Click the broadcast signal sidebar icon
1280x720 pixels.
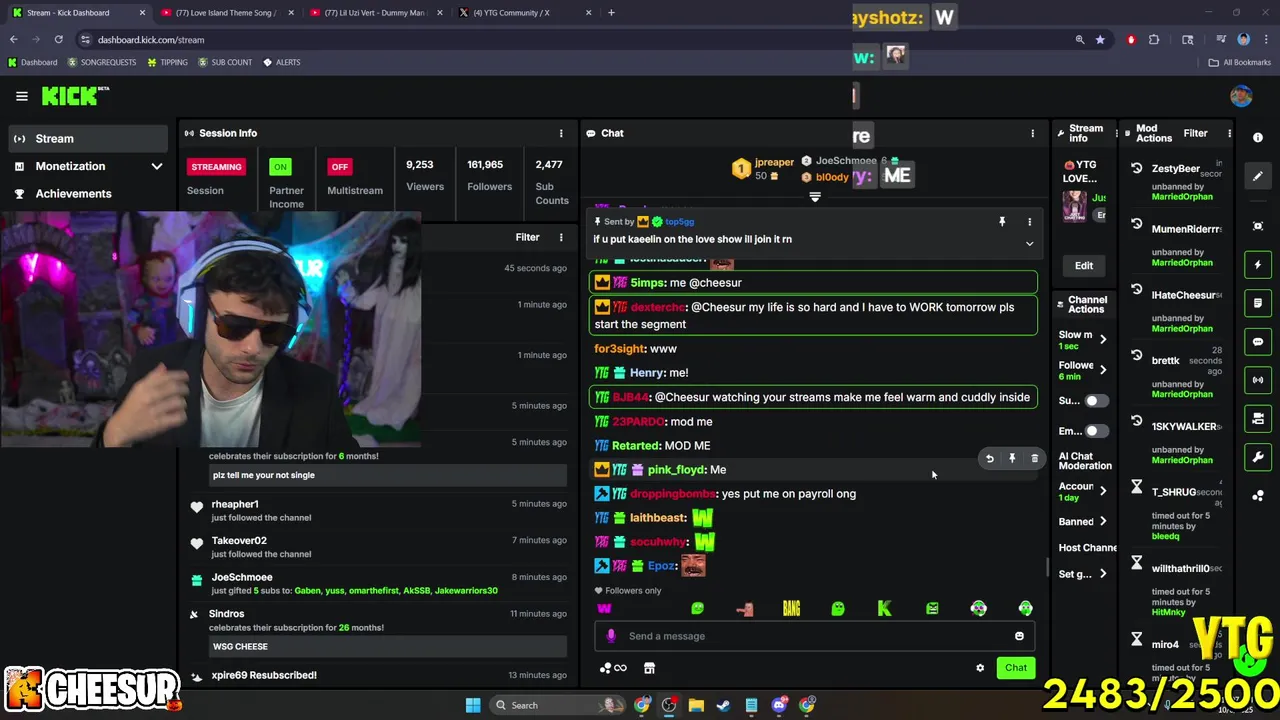click(1258, 380)
